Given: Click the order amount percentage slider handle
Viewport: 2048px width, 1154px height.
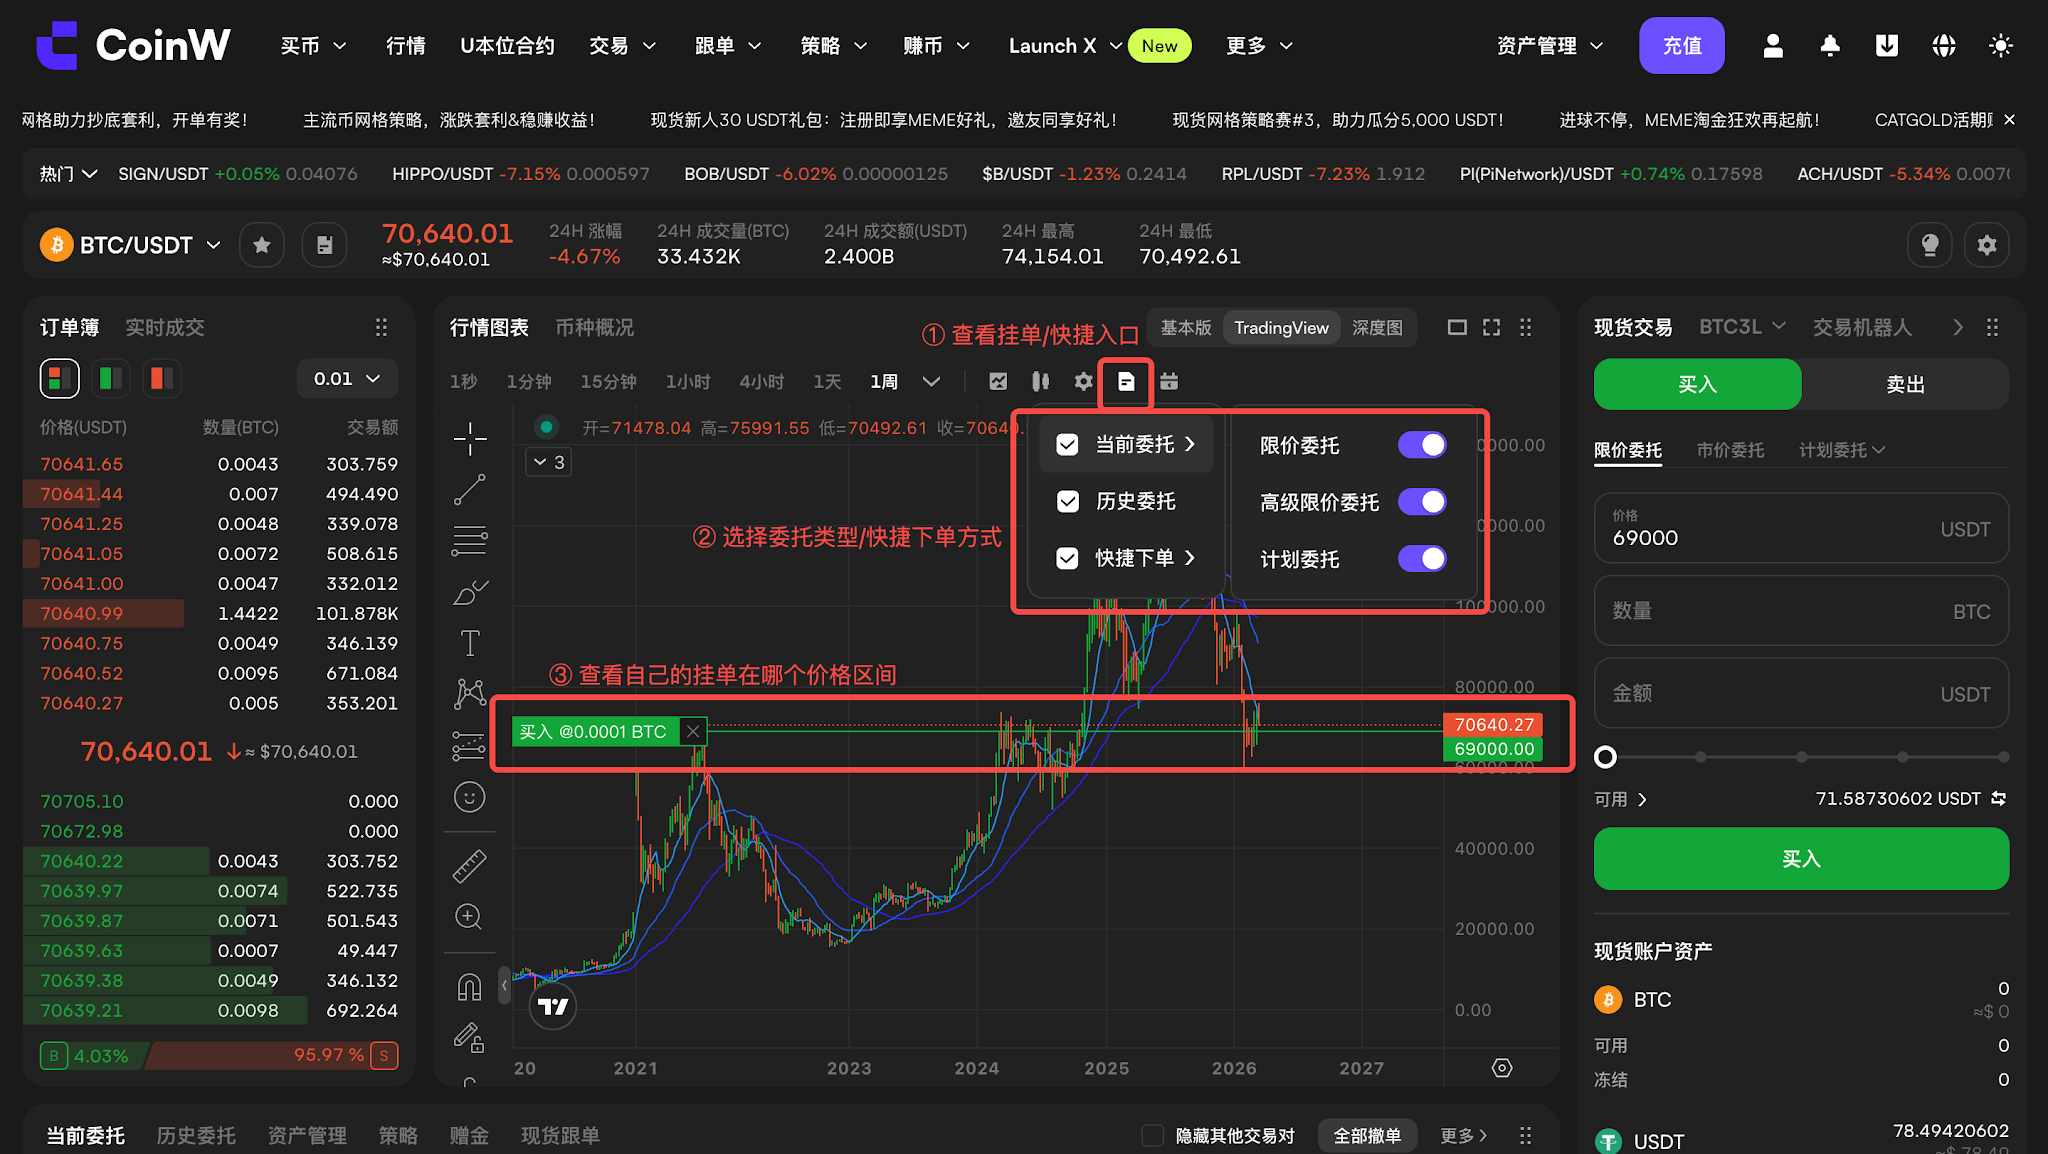Looking at the screenshot, I should pos(1605,757).
